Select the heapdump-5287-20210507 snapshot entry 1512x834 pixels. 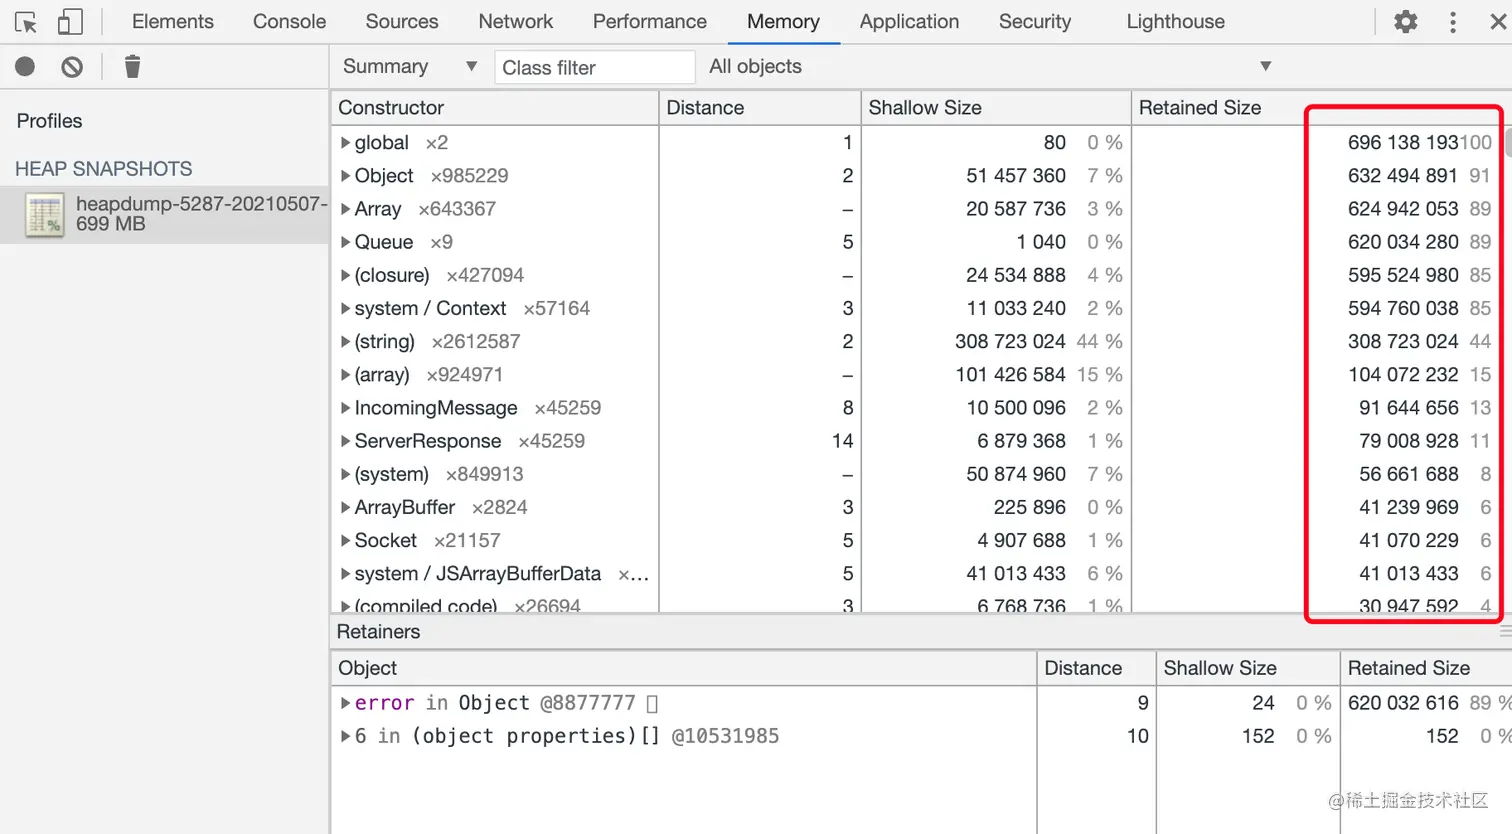point(165,214)
